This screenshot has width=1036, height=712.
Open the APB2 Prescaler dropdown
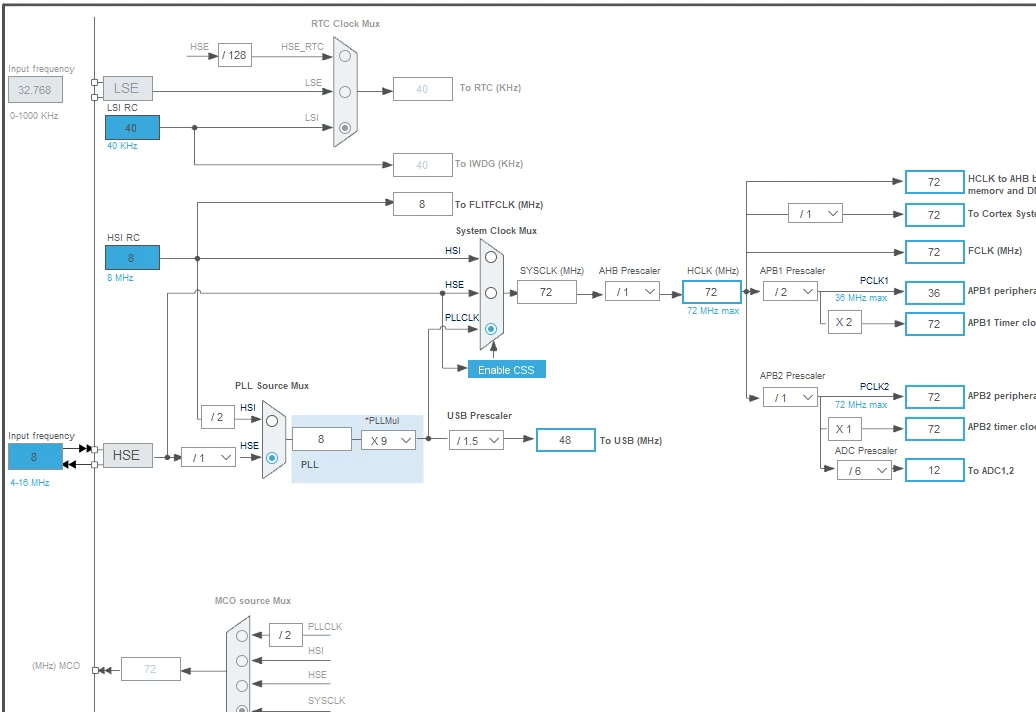[x=790, y=398]
